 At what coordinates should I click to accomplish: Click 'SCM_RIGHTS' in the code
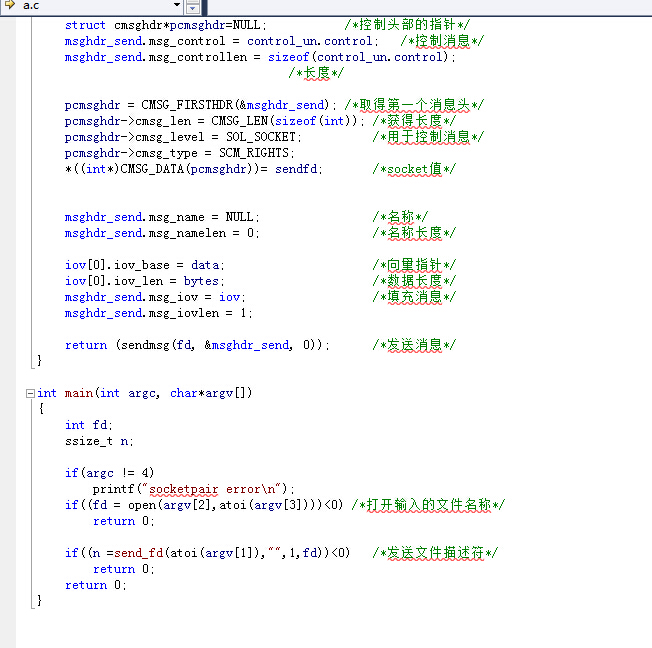pos(254,153)
